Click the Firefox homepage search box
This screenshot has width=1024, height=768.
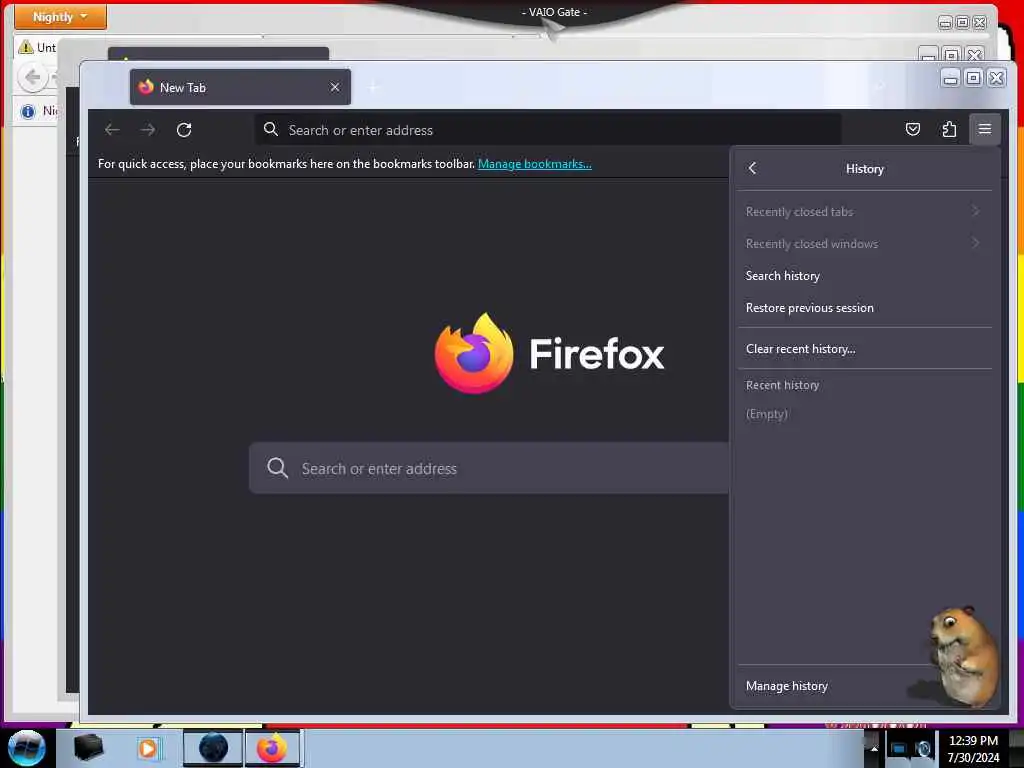pyautogui.click(x=488, y=468)
